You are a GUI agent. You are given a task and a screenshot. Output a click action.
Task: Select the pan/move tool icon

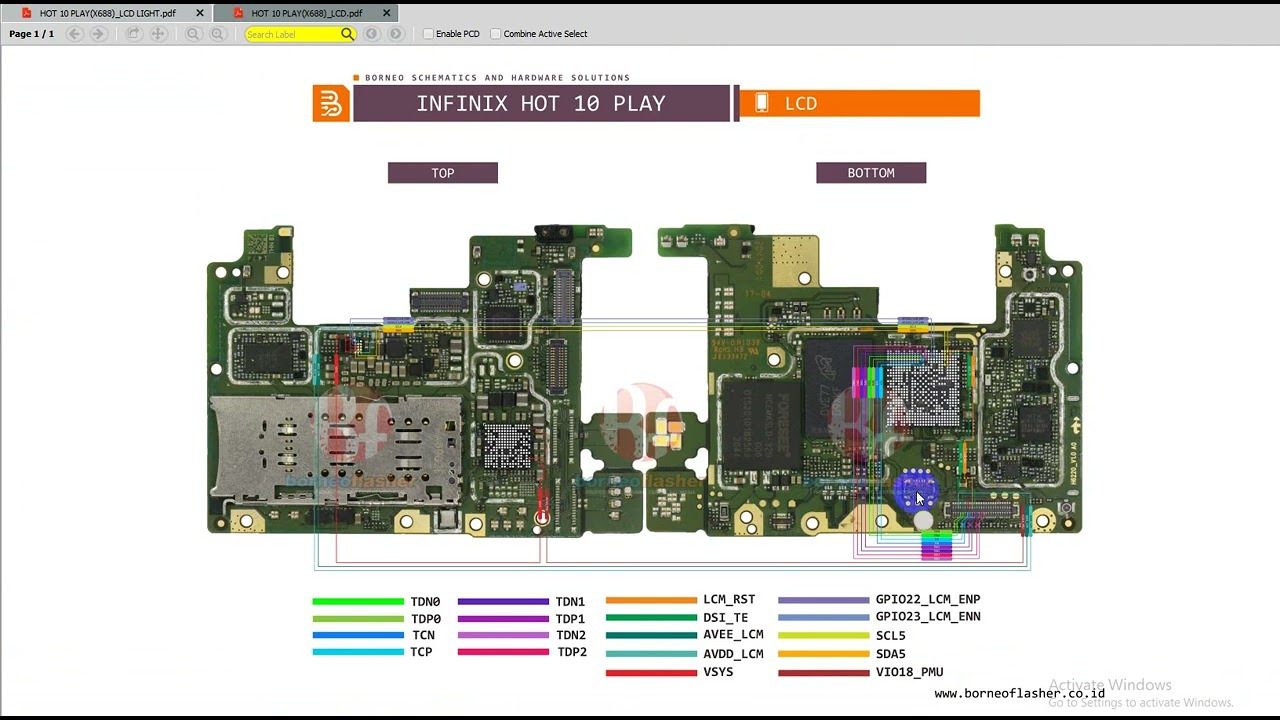pyautogui.click(x=158, y=34)
